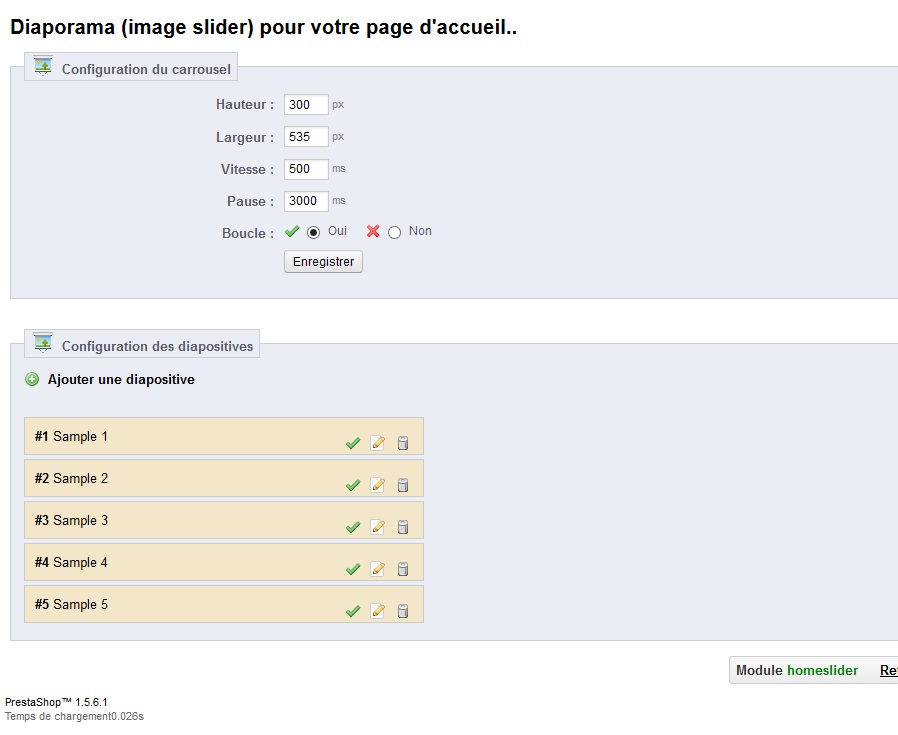Delete Sample 5 using its trash icon
Screen dimensions: 898x735
(403, 611)
